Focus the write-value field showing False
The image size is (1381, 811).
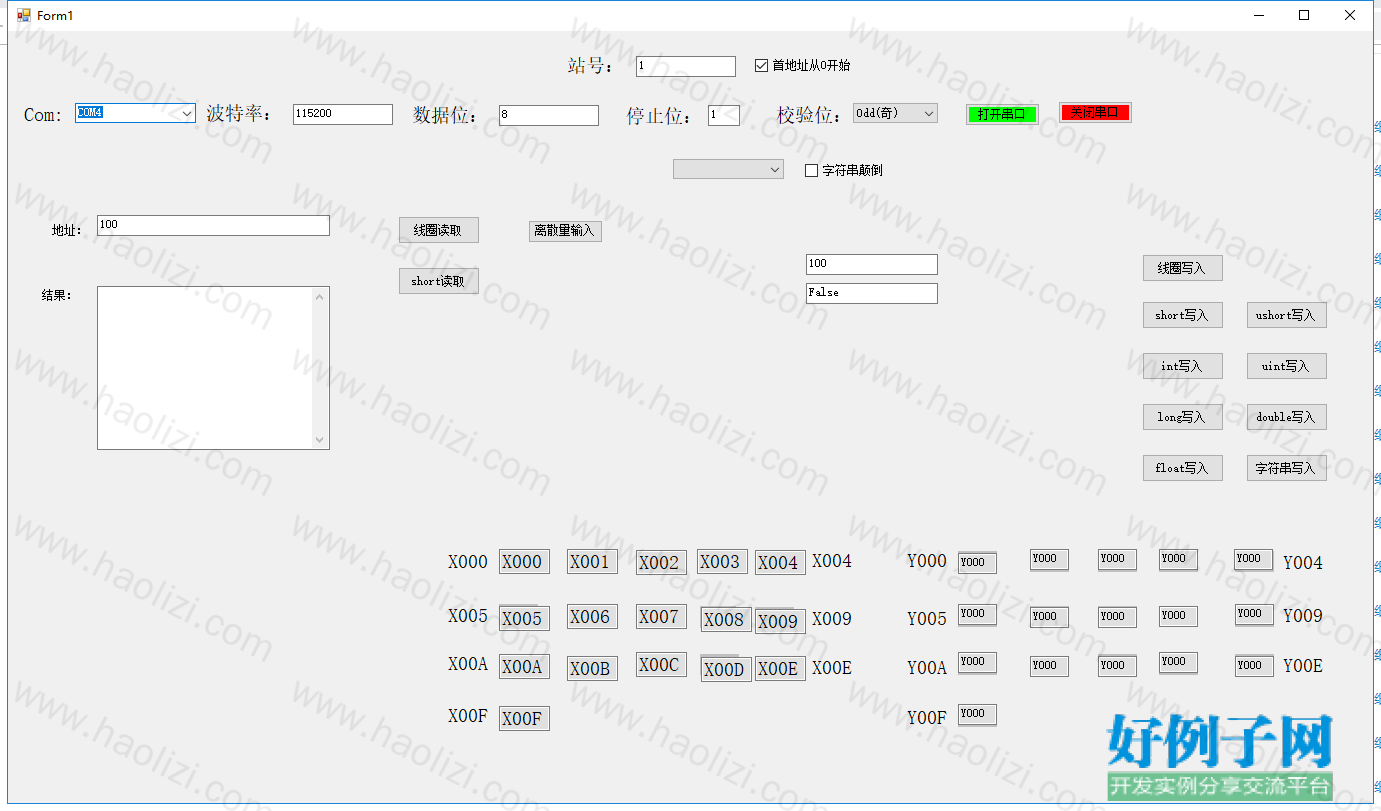[872, 293]
